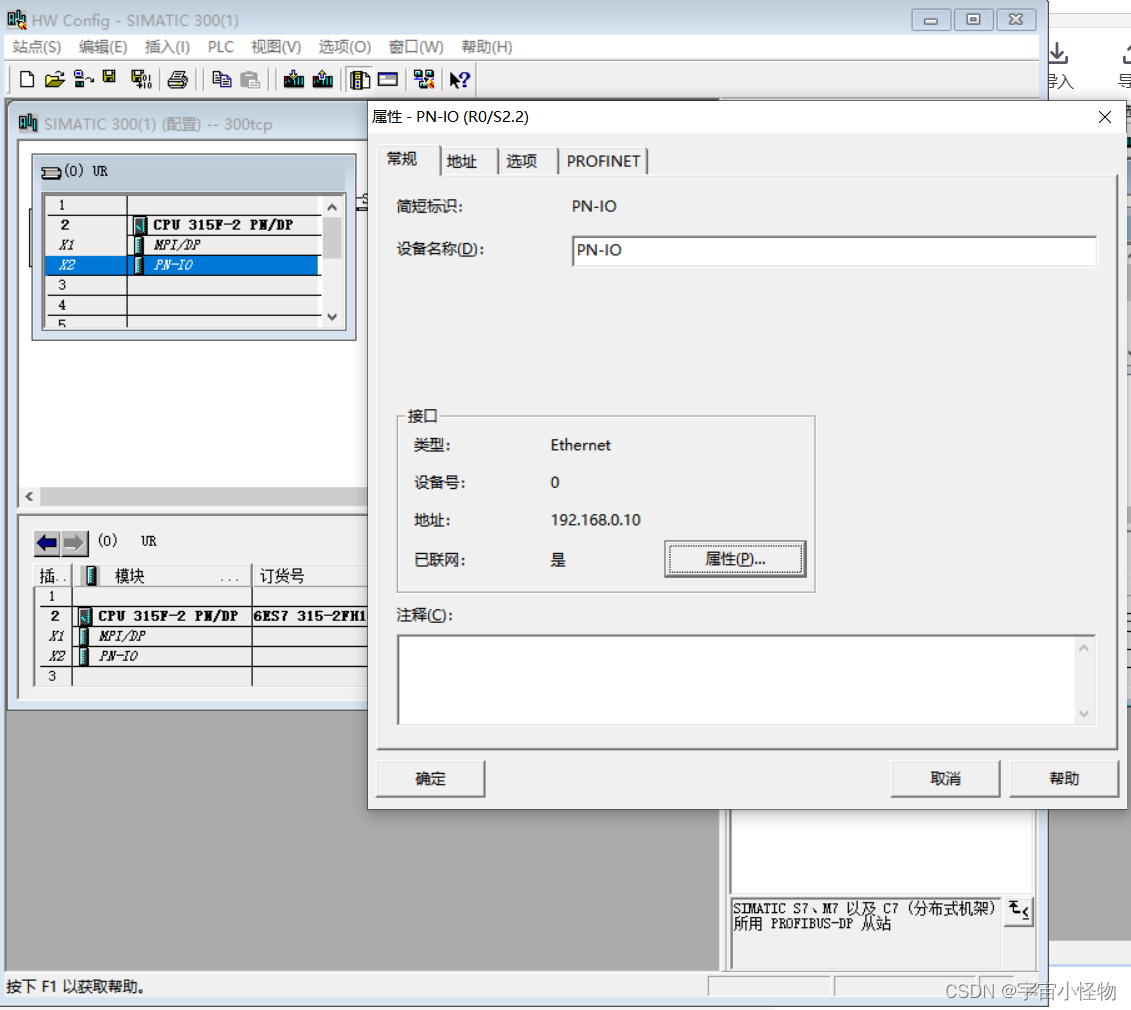Click the New station toolbar icon
Screen dimensions: 1131x1010
point(27,79)
